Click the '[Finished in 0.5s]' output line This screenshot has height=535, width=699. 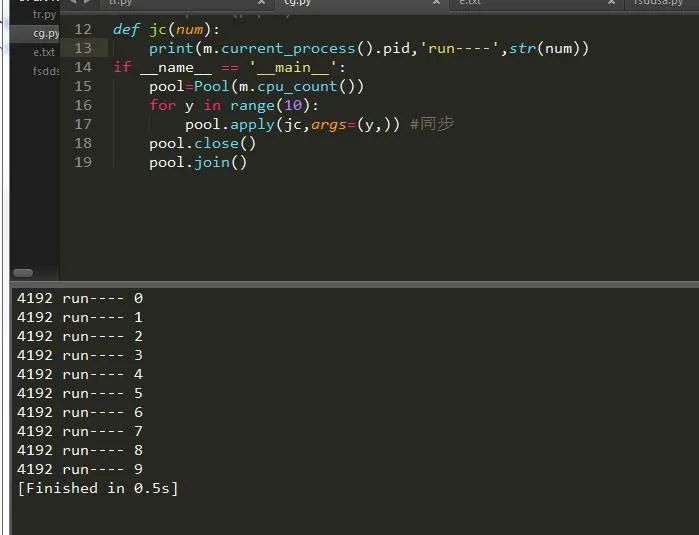pos(97,488)
